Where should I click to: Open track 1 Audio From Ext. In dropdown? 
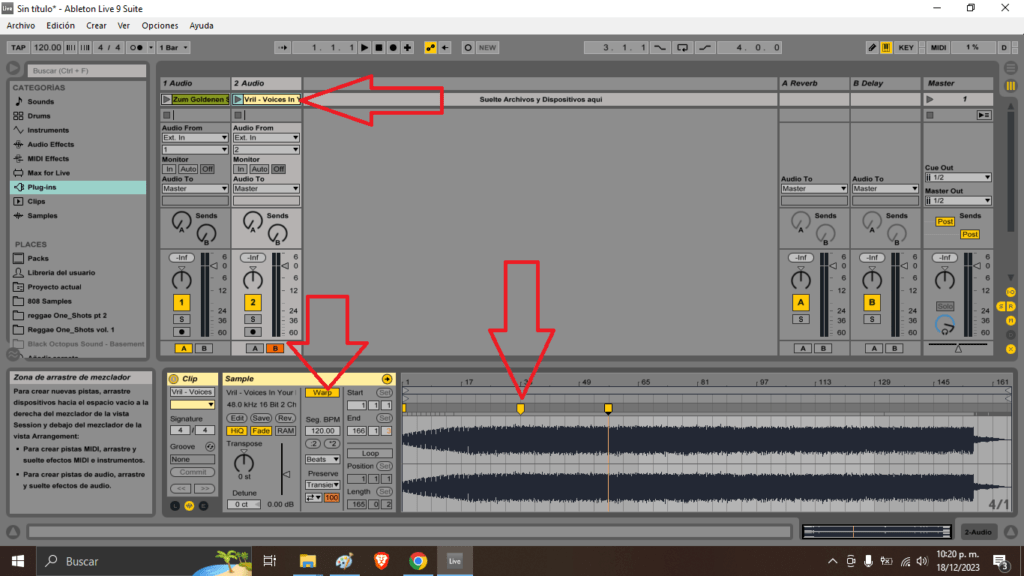click(195, 138)
